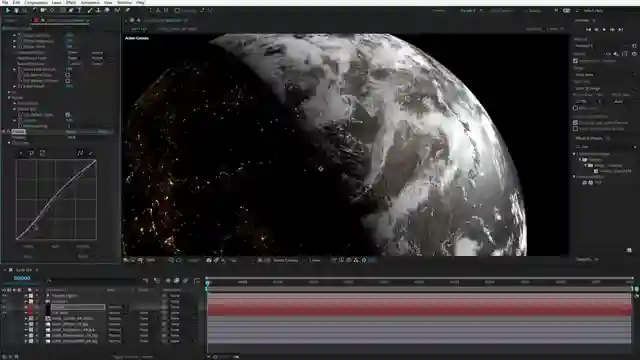Select the Rotation tool
Screen dimensions: 640x360
[35, 10]
